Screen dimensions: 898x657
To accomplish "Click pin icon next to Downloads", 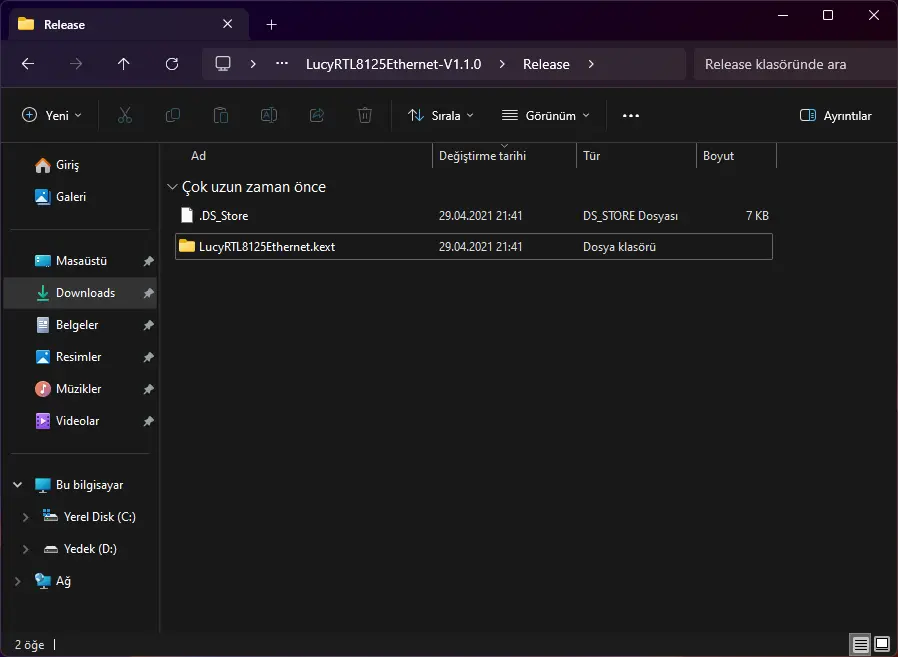I will (x=148, y=293).
